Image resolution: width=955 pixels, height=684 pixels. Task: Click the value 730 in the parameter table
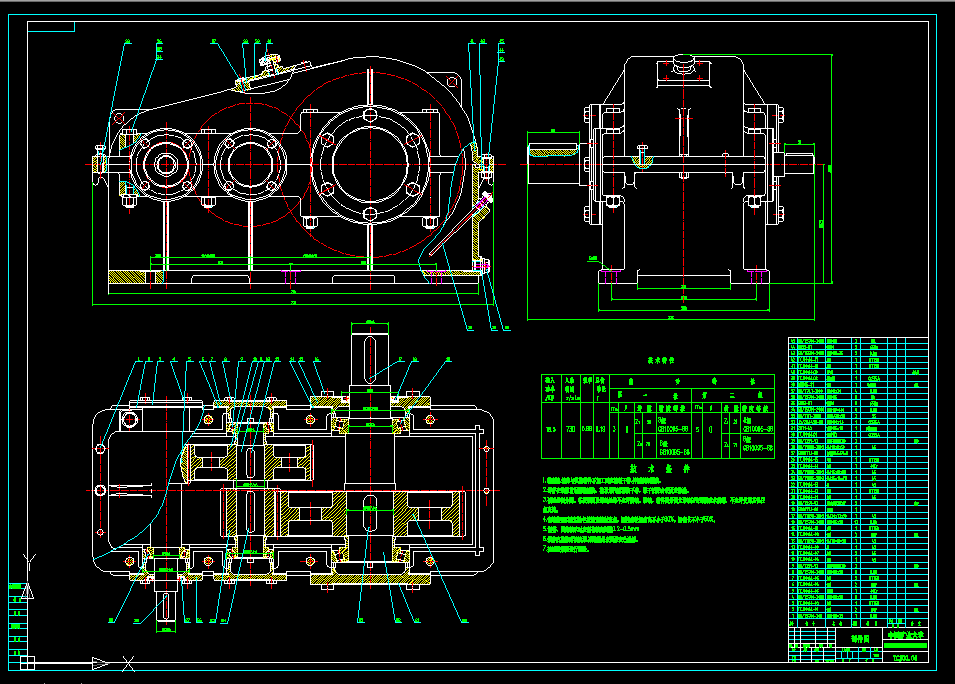pyautogui.click(x=570, y=429)
